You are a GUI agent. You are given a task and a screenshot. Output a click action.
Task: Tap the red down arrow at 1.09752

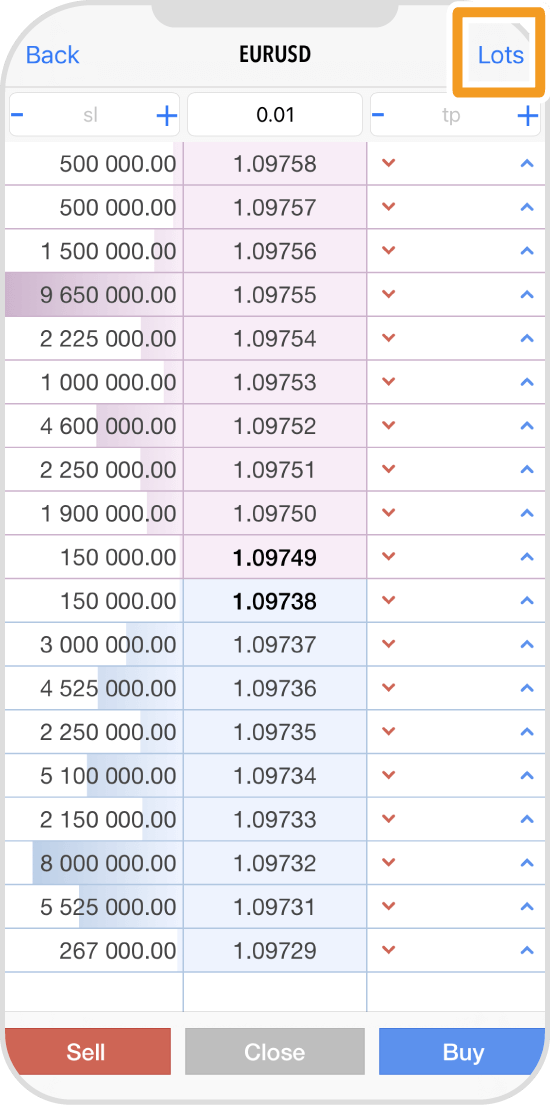(388, 426)
